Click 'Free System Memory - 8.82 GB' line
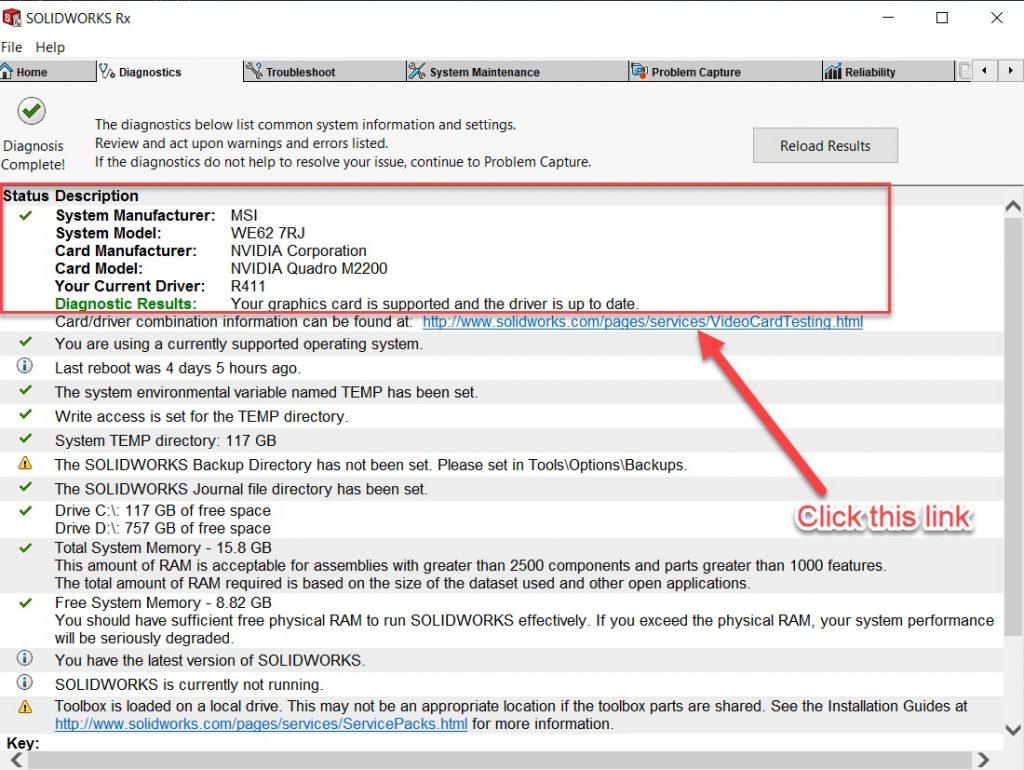This screenshot has width=1024, height=770. pos(163,602)
